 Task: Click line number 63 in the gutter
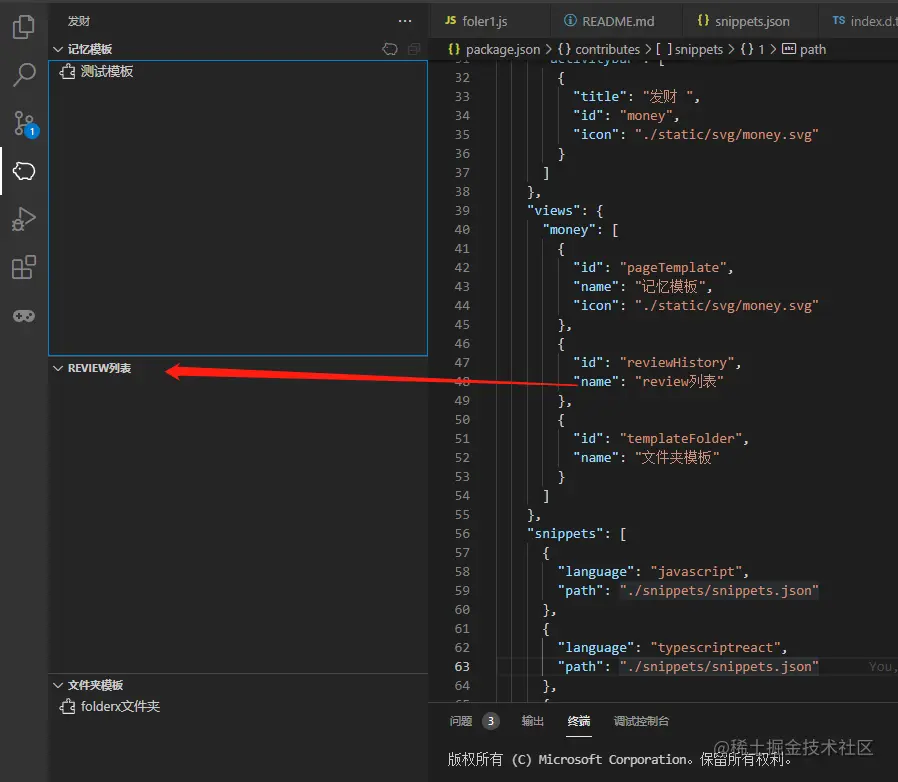point(462,666)
